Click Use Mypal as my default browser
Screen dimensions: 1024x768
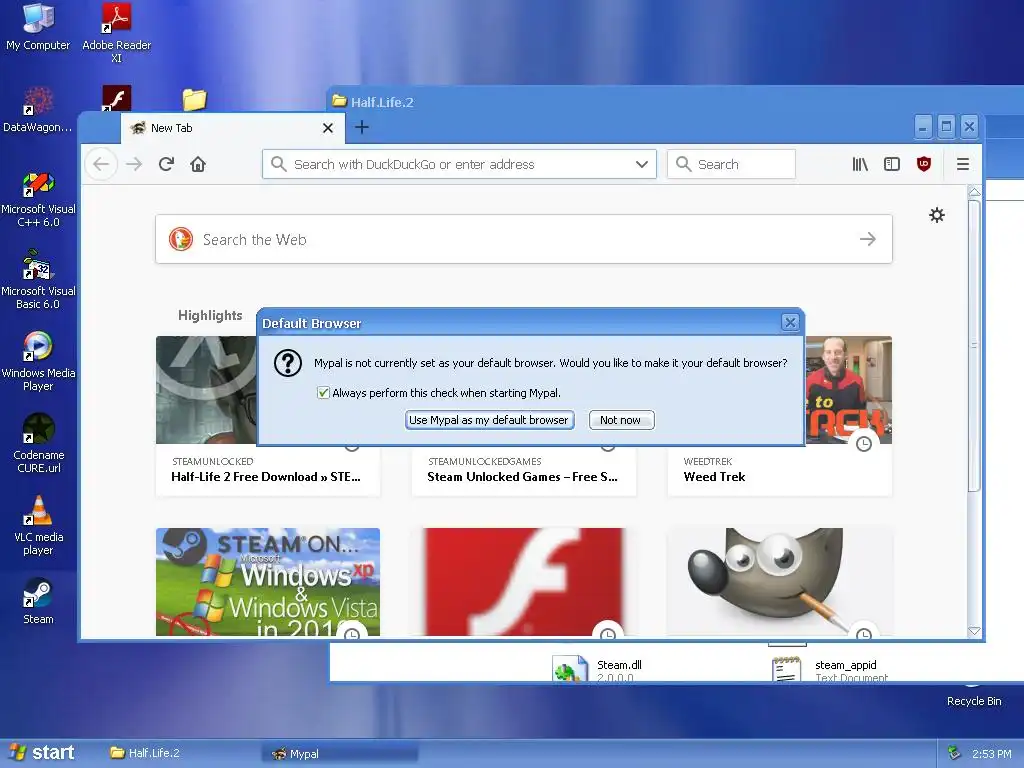click(489, 420)
